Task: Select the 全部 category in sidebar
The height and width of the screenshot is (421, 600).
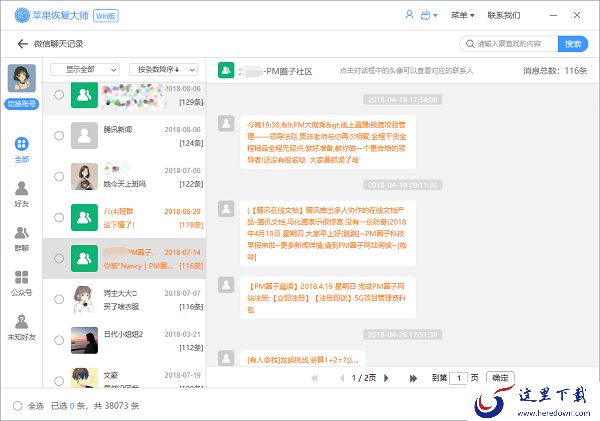Action: pyautogui.click(x=21, y=150)
